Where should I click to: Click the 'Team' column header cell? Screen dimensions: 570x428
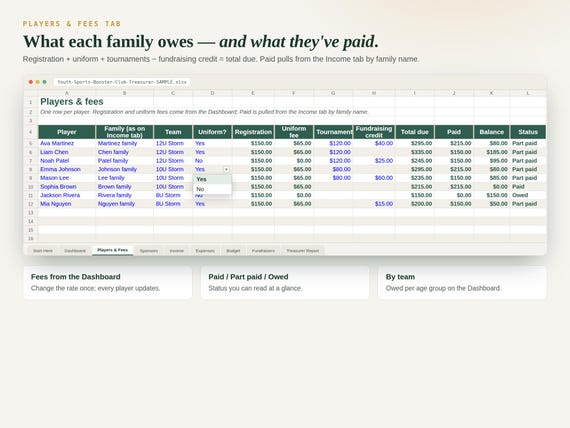click(x=173, y=132)
